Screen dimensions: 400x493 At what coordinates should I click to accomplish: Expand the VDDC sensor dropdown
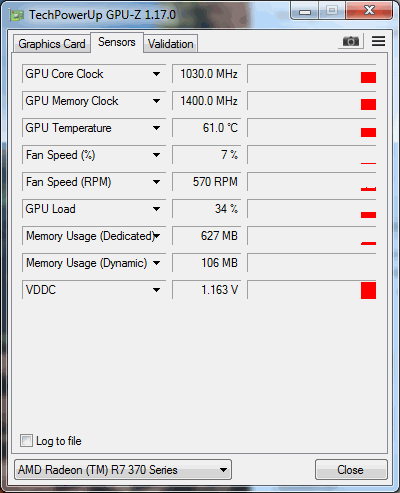[x=156, y=290]
